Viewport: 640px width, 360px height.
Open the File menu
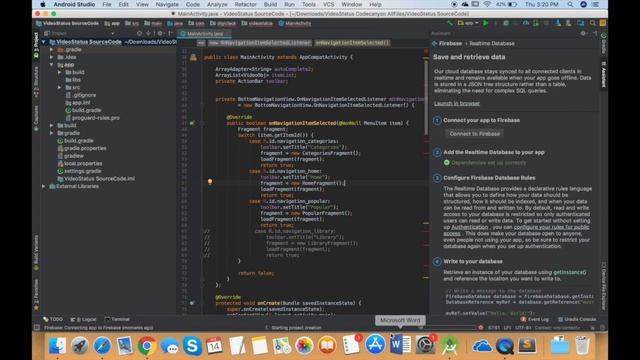pyautogui.click(x=107, y=4)
